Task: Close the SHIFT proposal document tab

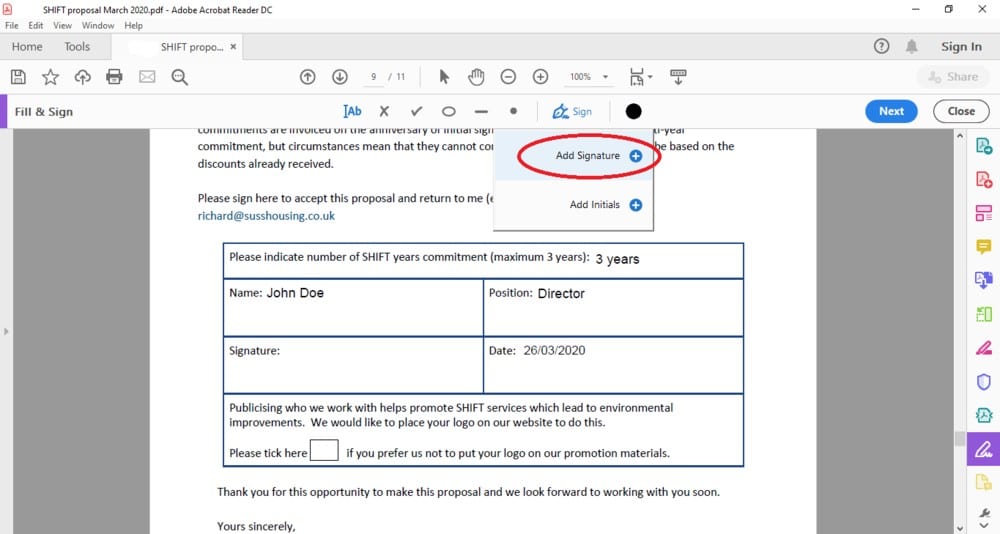Action: pos(233,47)
